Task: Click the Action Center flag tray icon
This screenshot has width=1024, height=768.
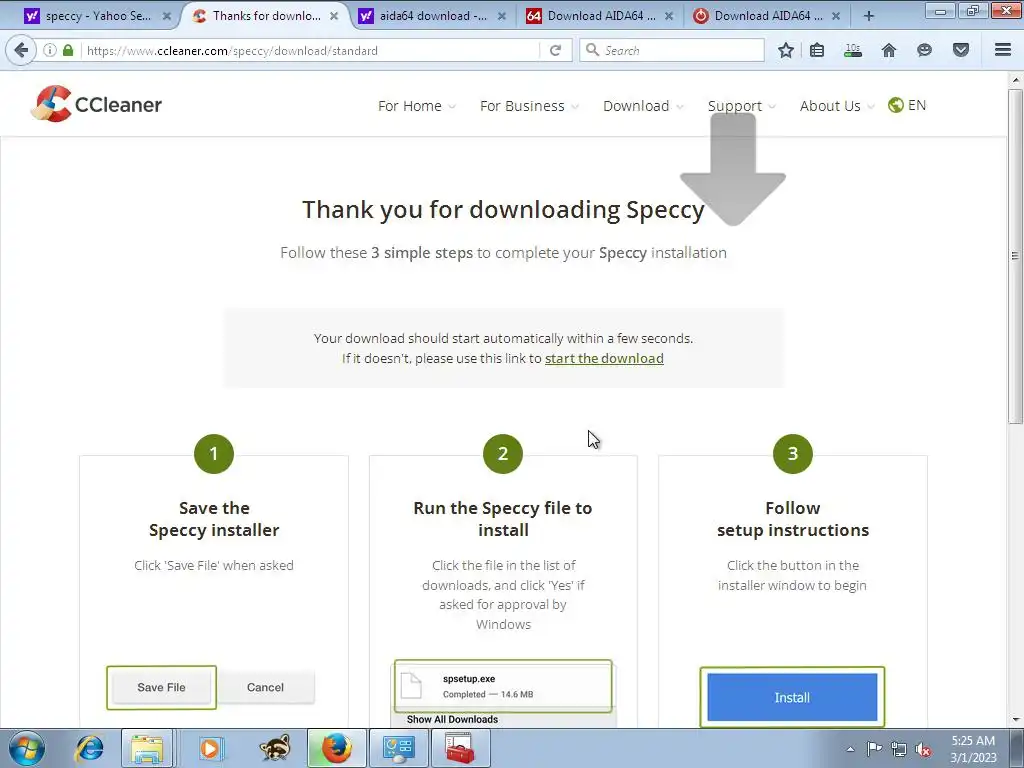Action: tap(874, 749)
